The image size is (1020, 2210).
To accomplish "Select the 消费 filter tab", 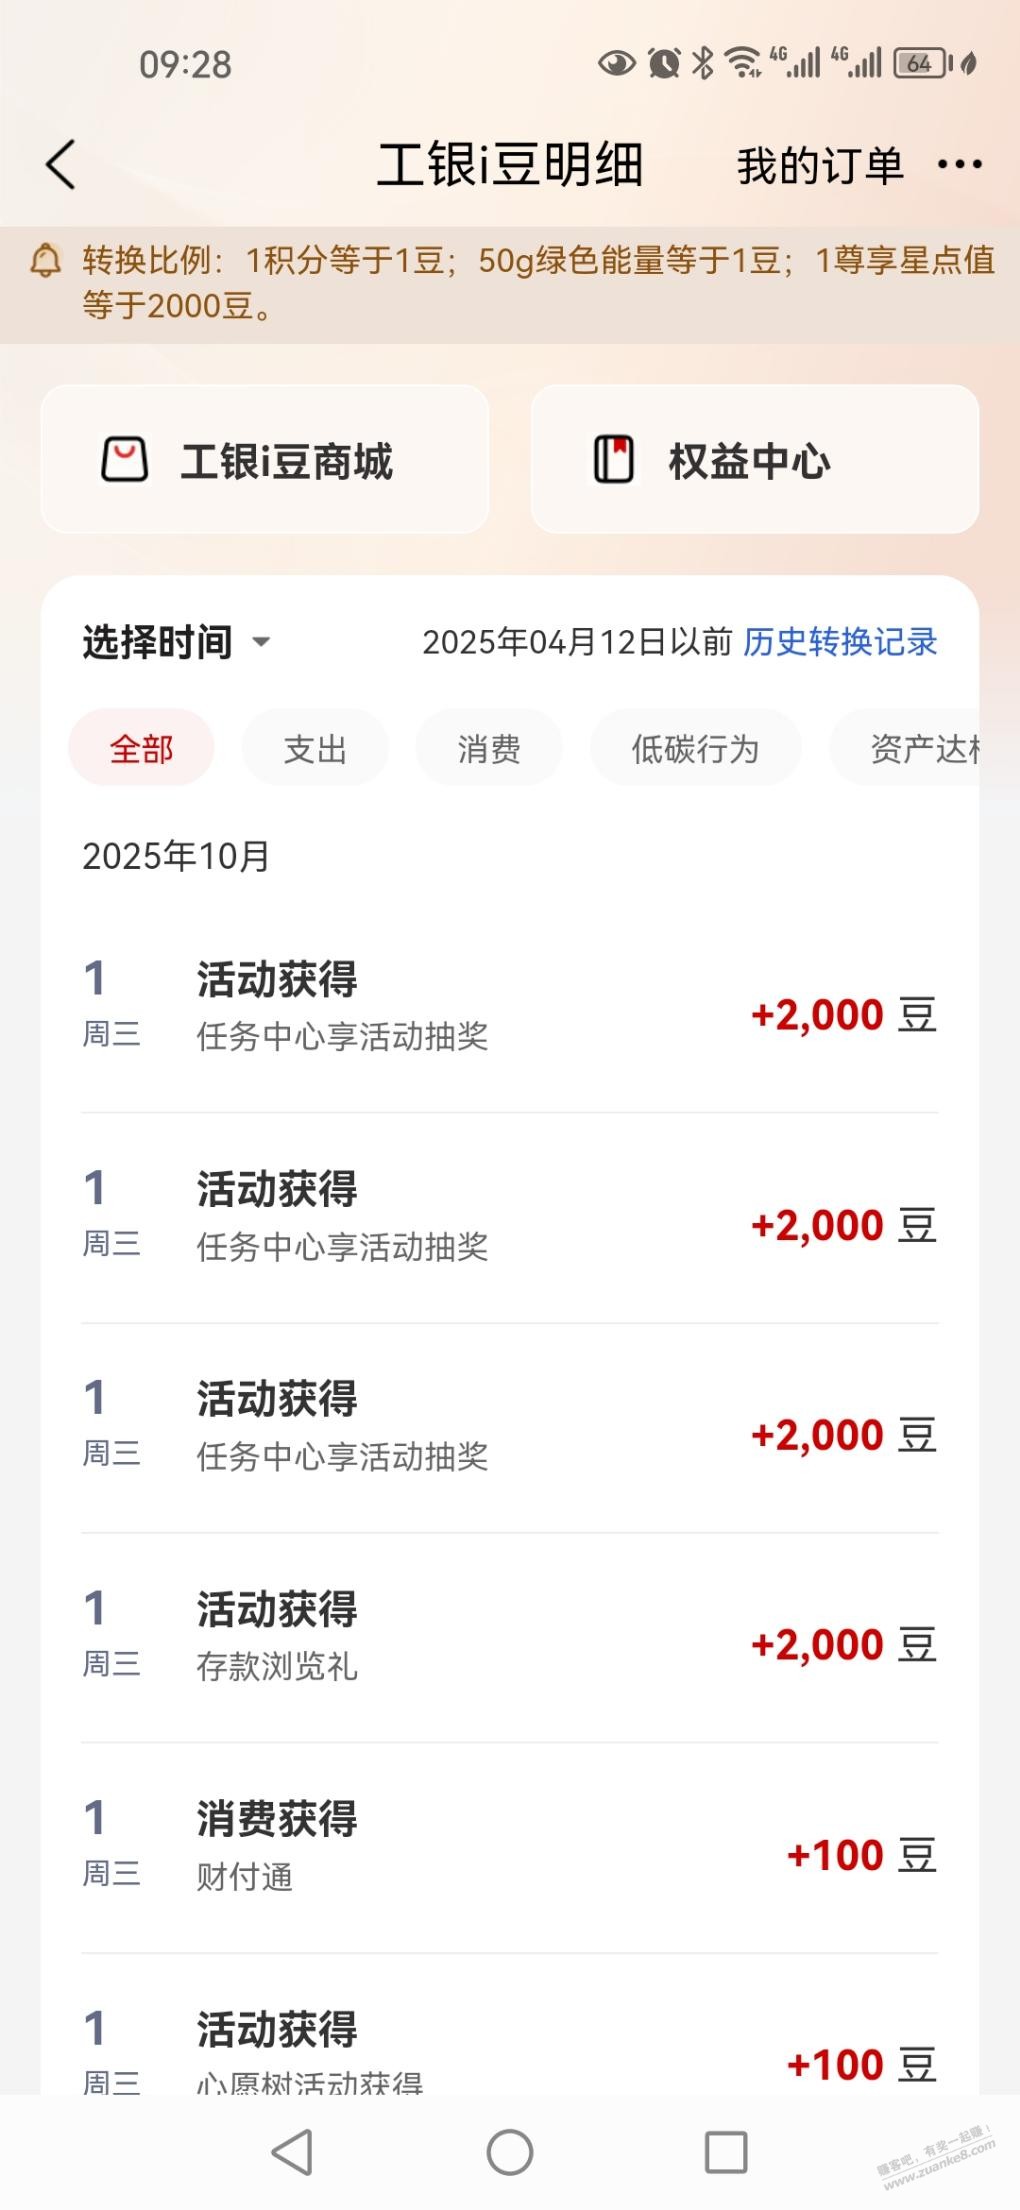I will [x=489, y=748].
